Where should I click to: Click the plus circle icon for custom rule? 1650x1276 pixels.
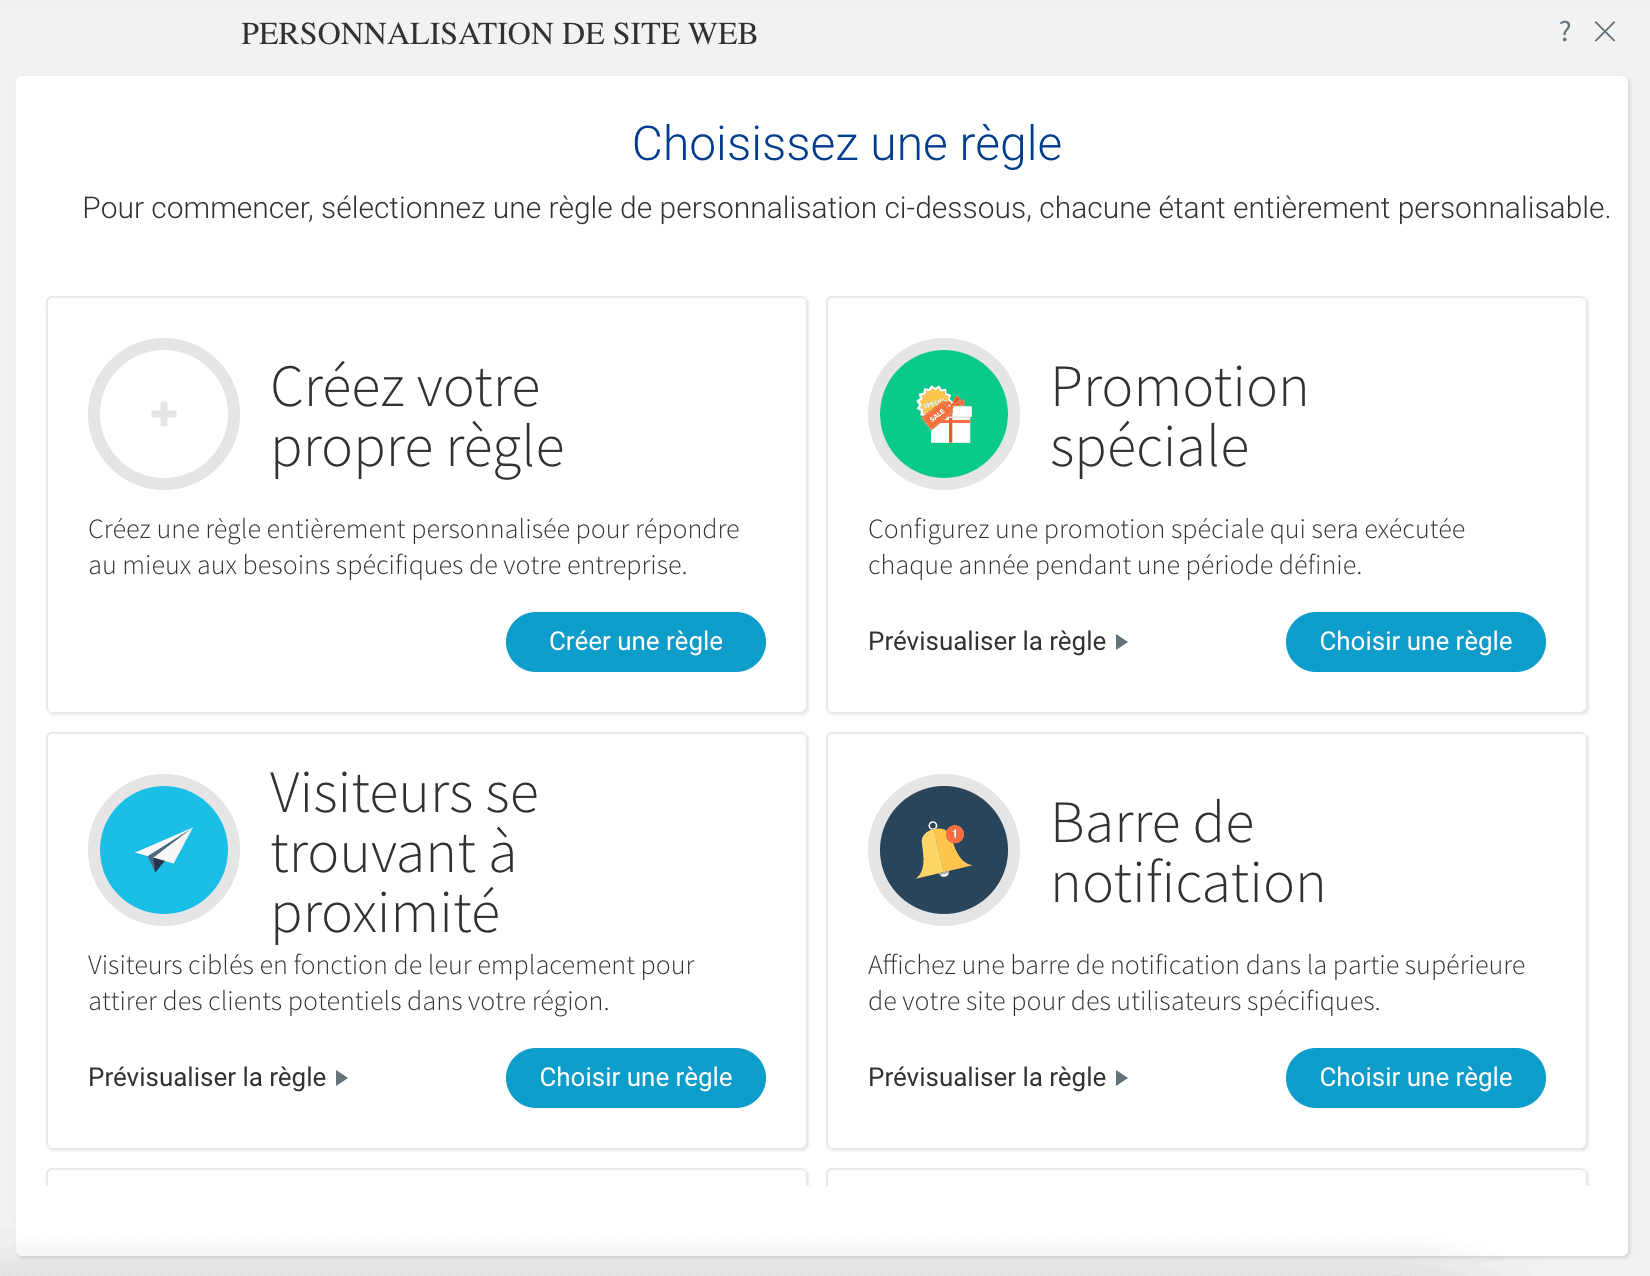164,414
